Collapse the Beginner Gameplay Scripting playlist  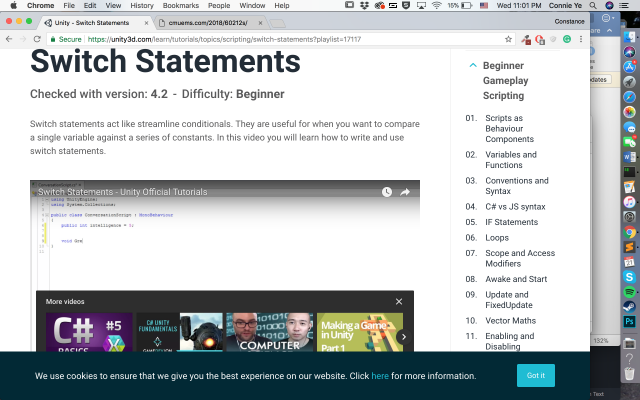(x=473, y=65)
